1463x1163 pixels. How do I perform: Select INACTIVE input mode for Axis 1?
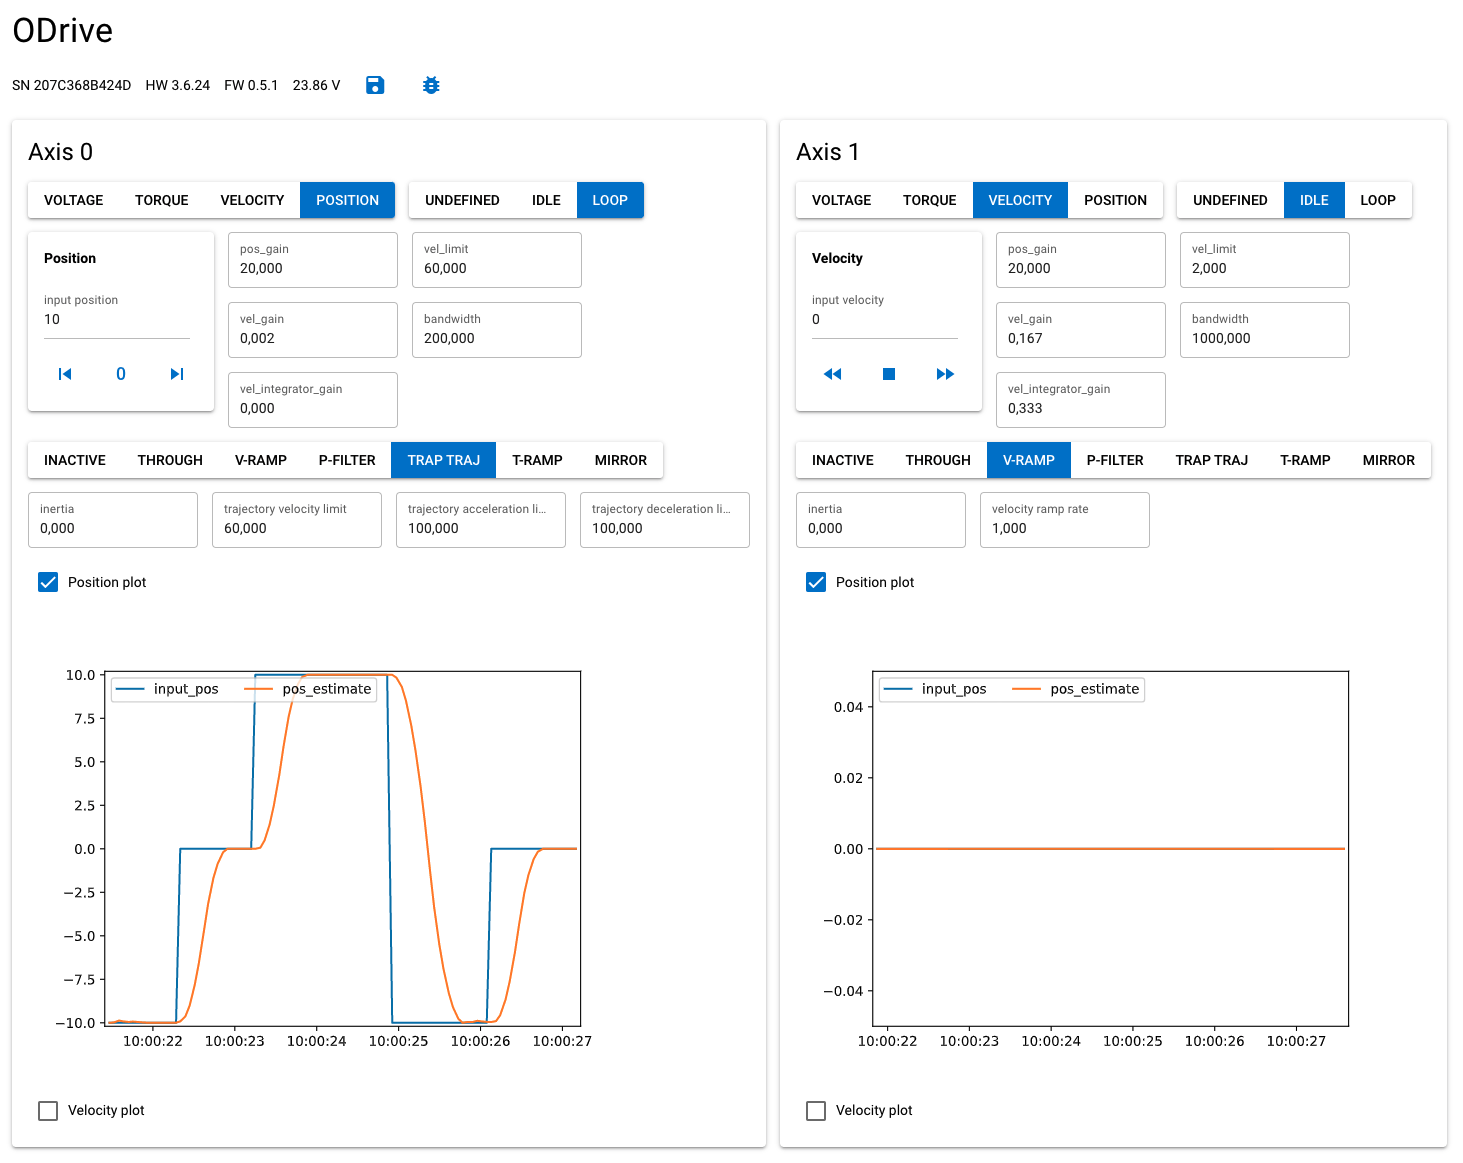(843, 460)
